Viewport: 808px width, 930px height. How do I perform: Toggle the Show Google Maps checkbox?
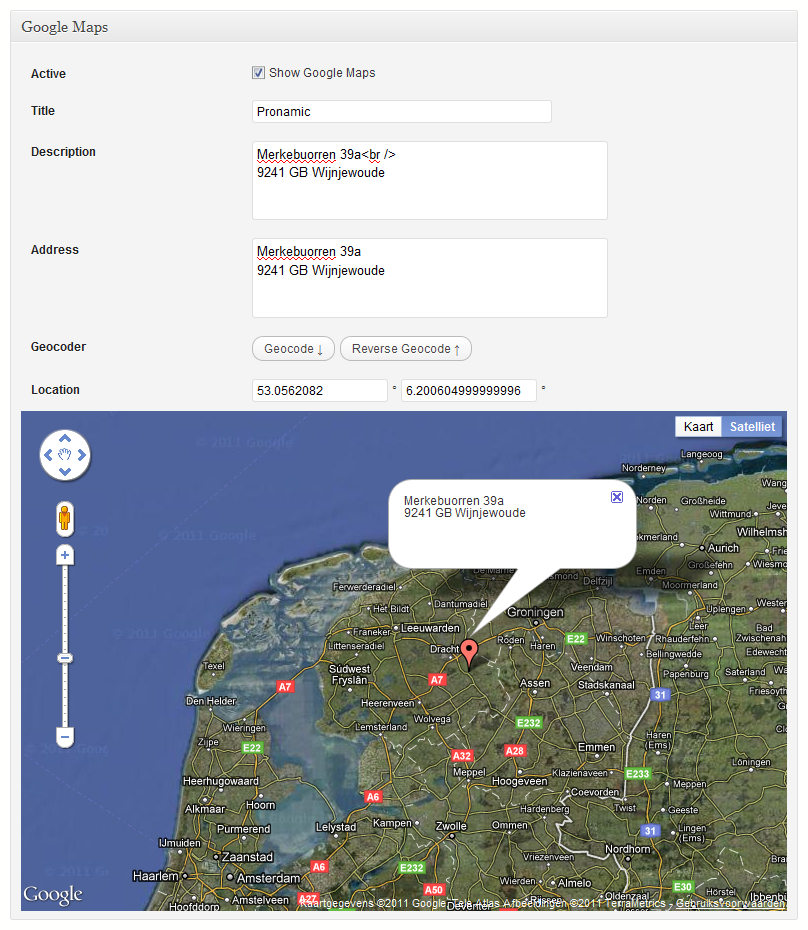click(258, 72)
